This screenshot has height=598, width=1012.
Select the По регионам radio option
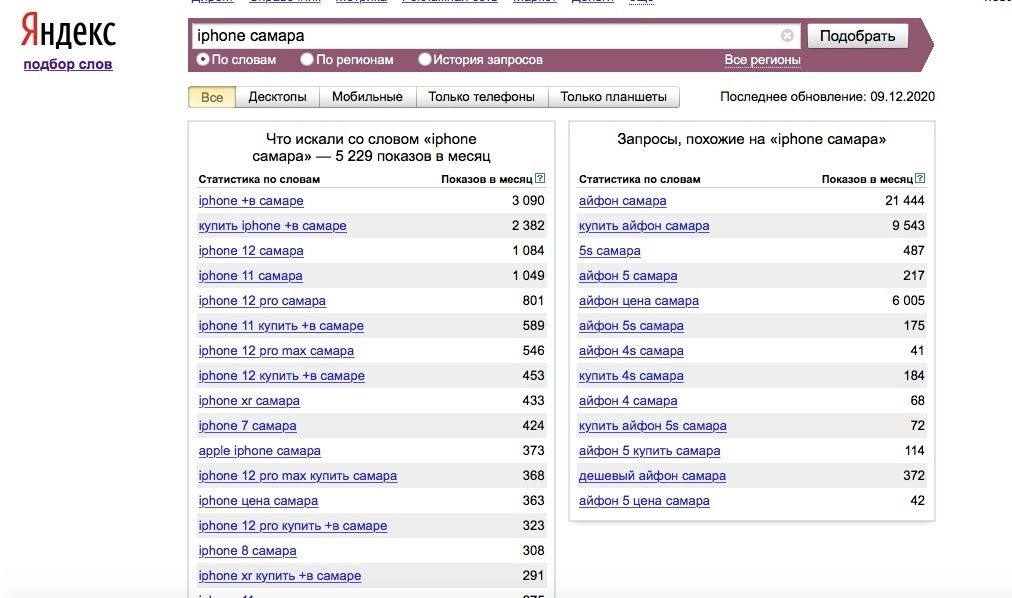[x=307, y=59]
